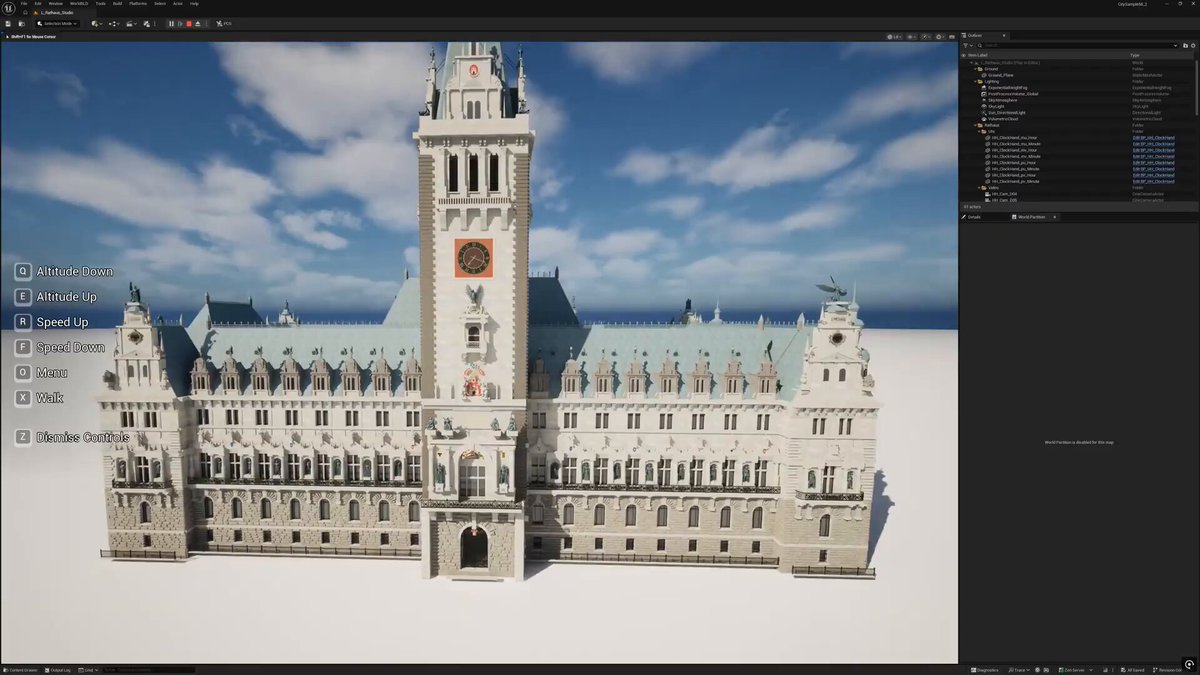Click the Eject from player icon
The image size is (1200, 675).
(x=198, y=23)
